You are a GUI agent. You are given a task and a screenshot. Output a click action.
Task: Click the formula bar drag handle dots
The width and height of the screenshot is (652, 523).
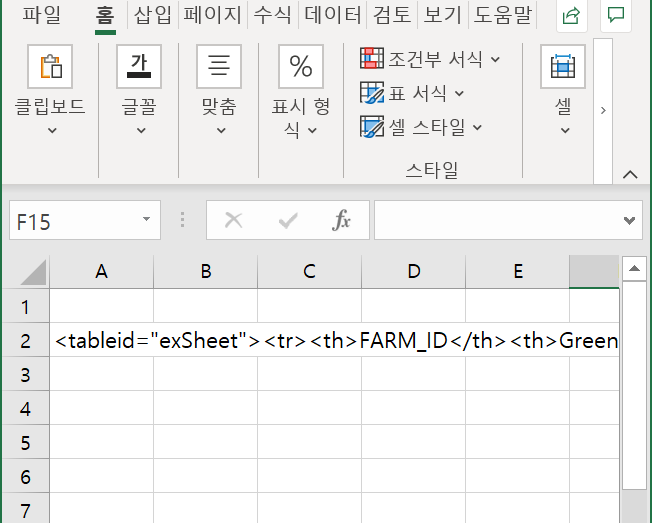coord(183,220)
